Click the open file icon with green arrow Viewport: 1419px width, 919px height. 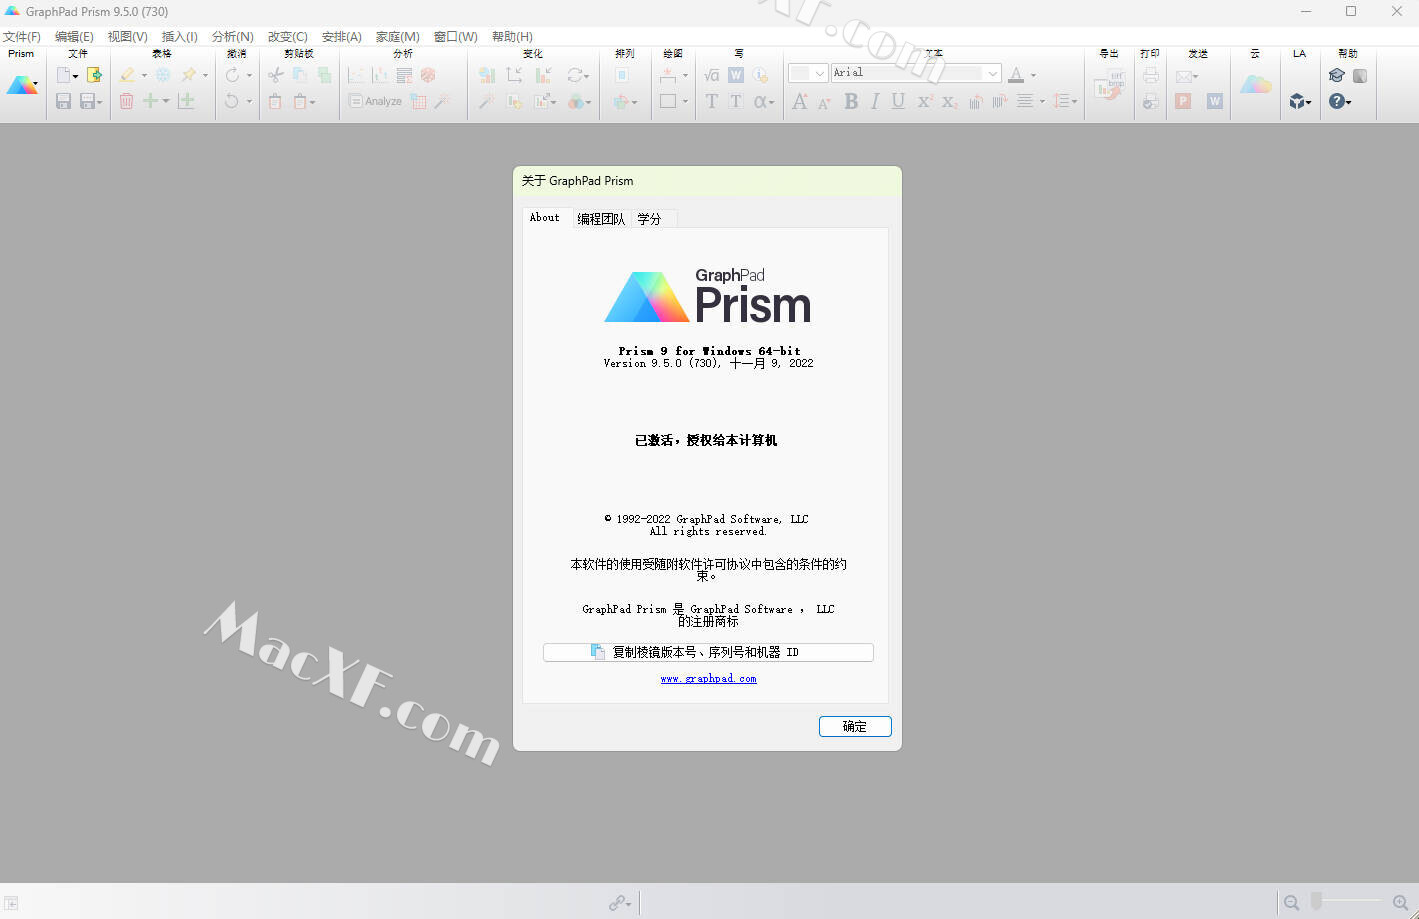[x=95, y=75]
